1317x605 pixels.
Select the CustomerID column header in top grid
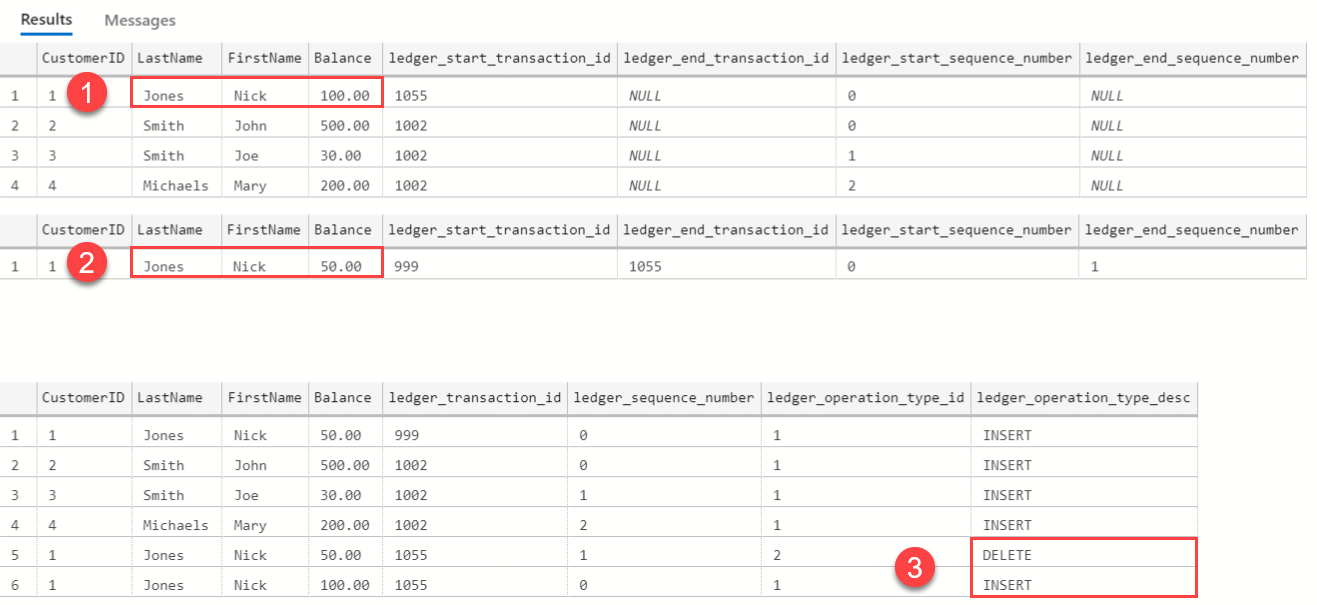point(83,58)
